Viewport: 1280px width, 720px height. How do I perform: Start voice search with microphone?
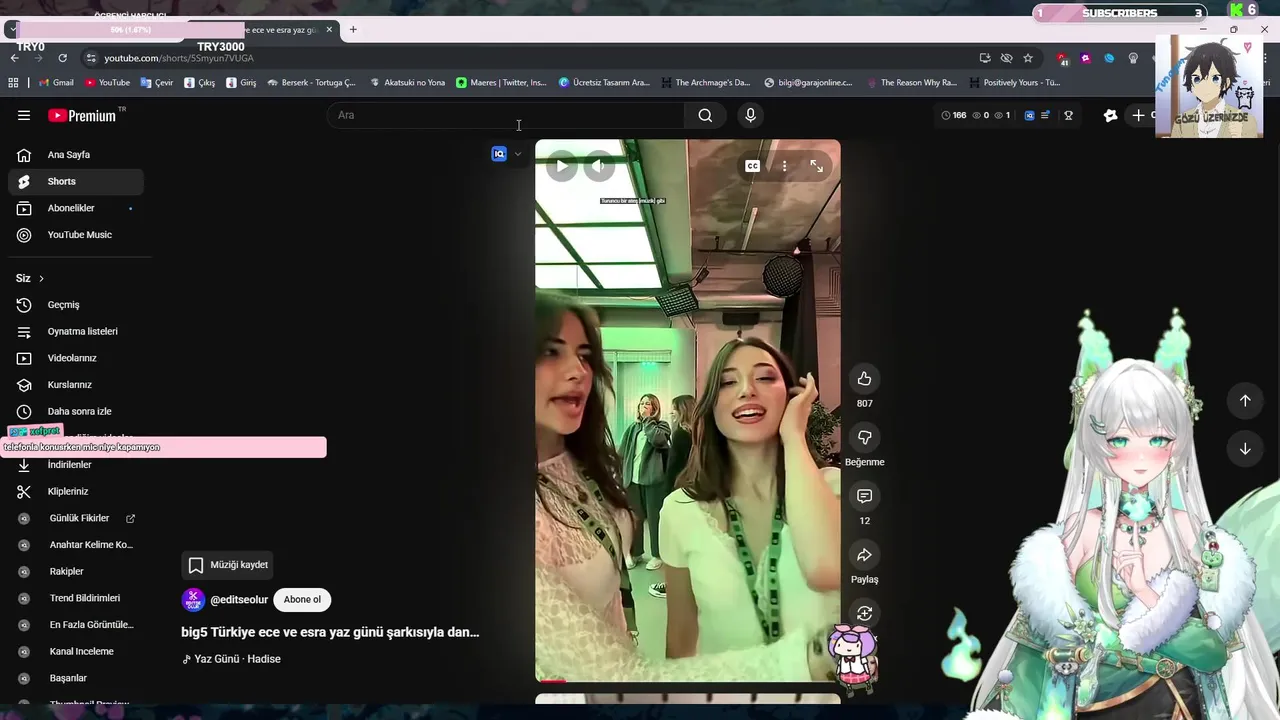pyautogui.click(x=750, y=115)
